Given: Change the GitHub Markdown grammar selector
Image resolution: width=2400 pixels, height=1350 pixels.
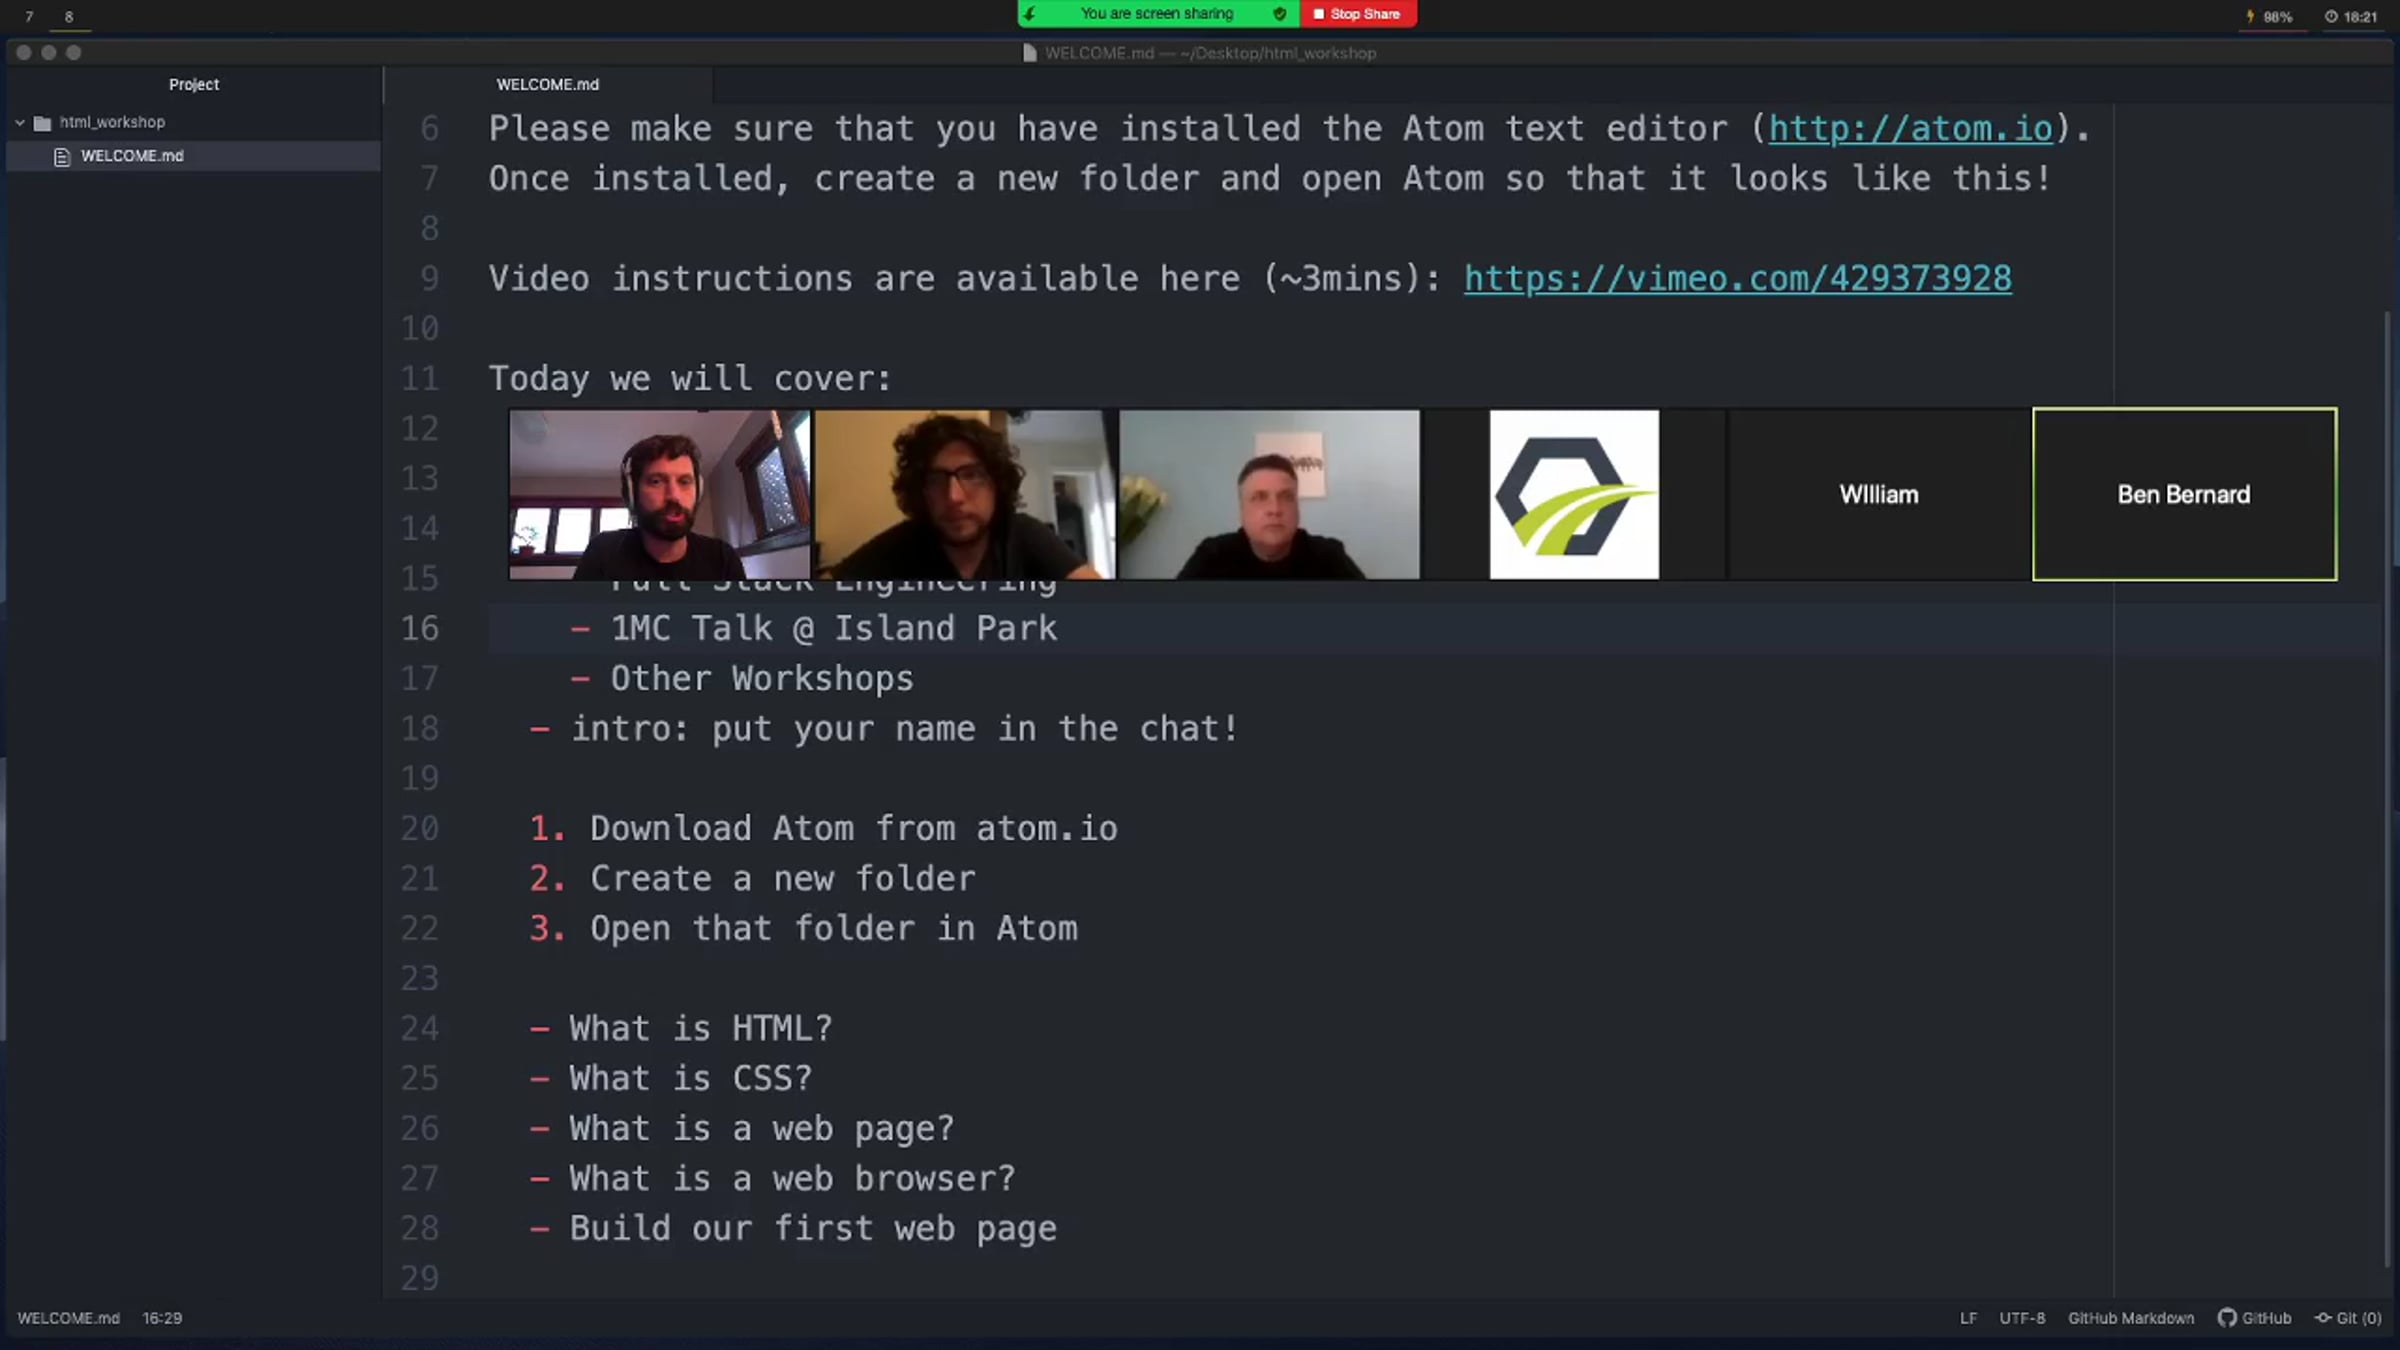Looking at the screenshot, I should click(x=2131, y=1318).
